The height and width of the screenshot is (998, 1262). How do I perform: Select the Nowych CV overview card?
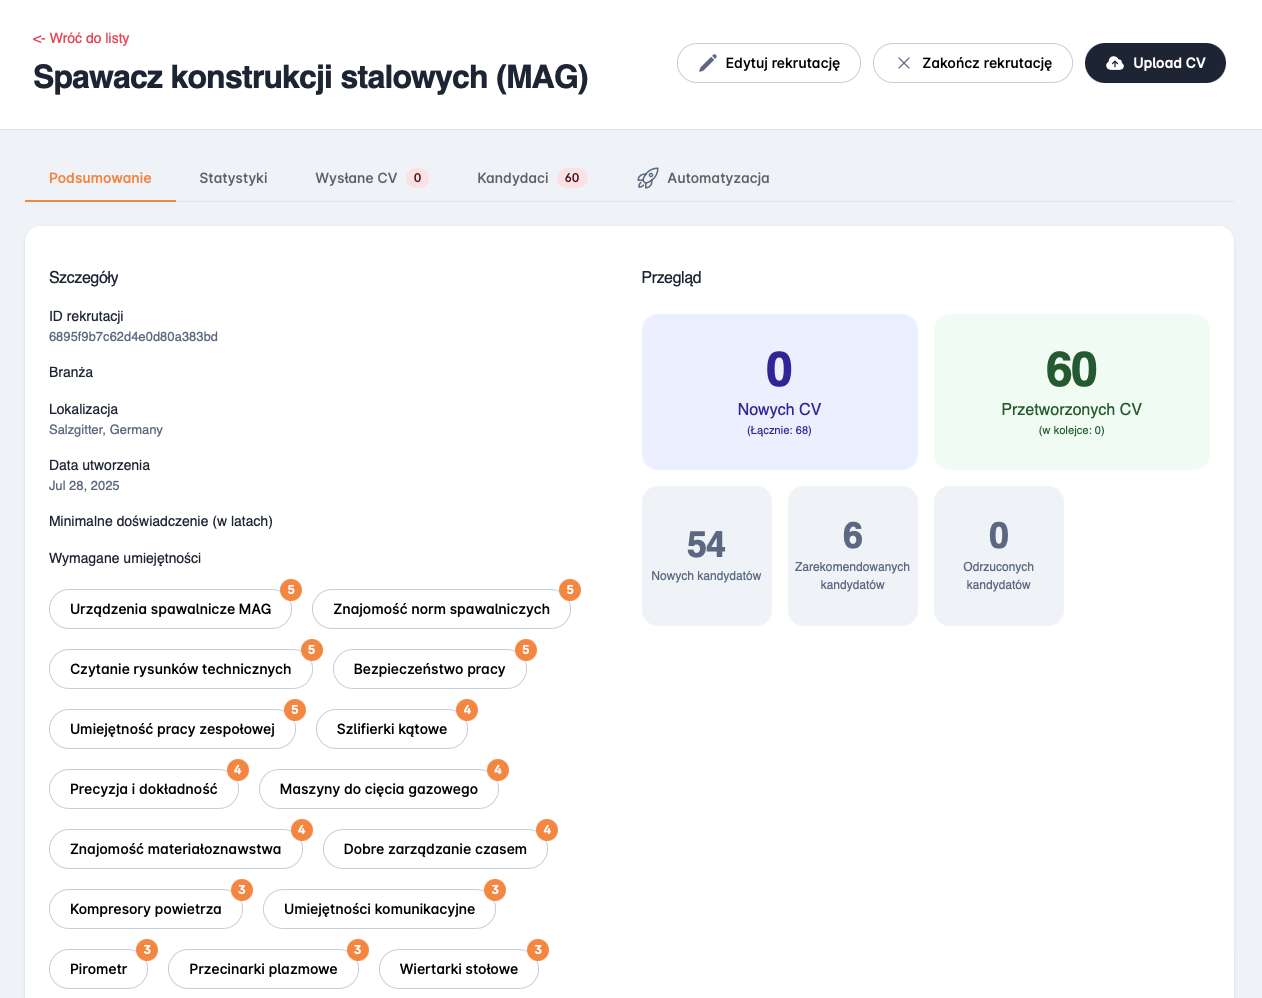780,392
